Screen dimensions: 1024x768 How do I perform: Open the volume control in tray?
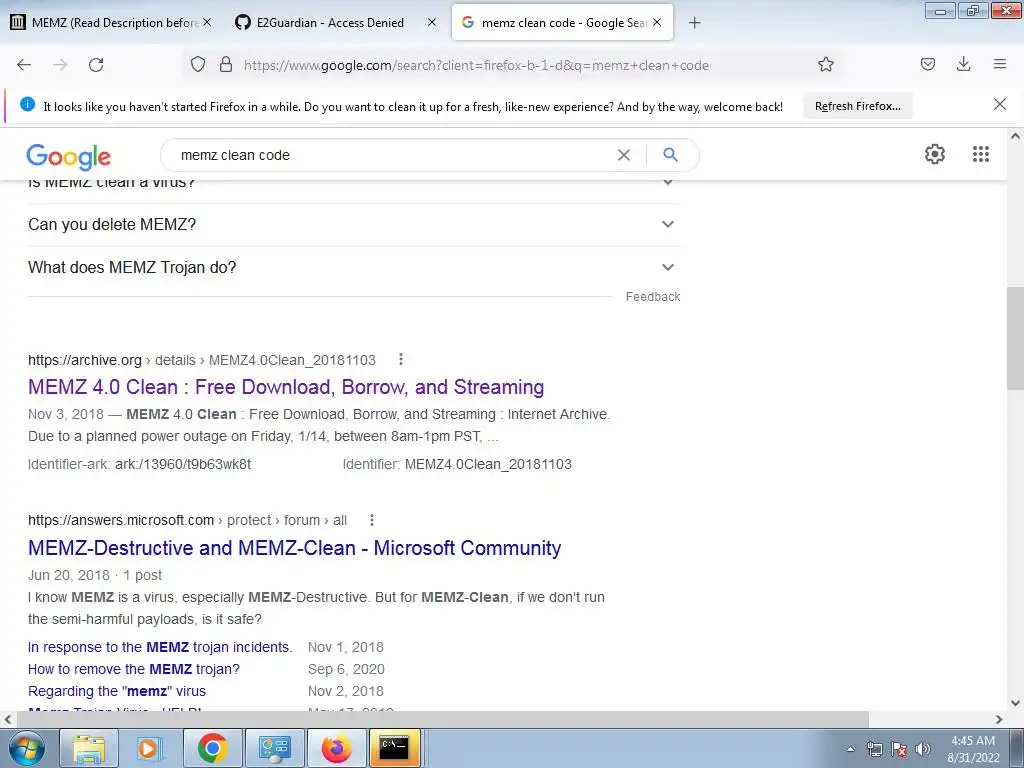point(922,749)
